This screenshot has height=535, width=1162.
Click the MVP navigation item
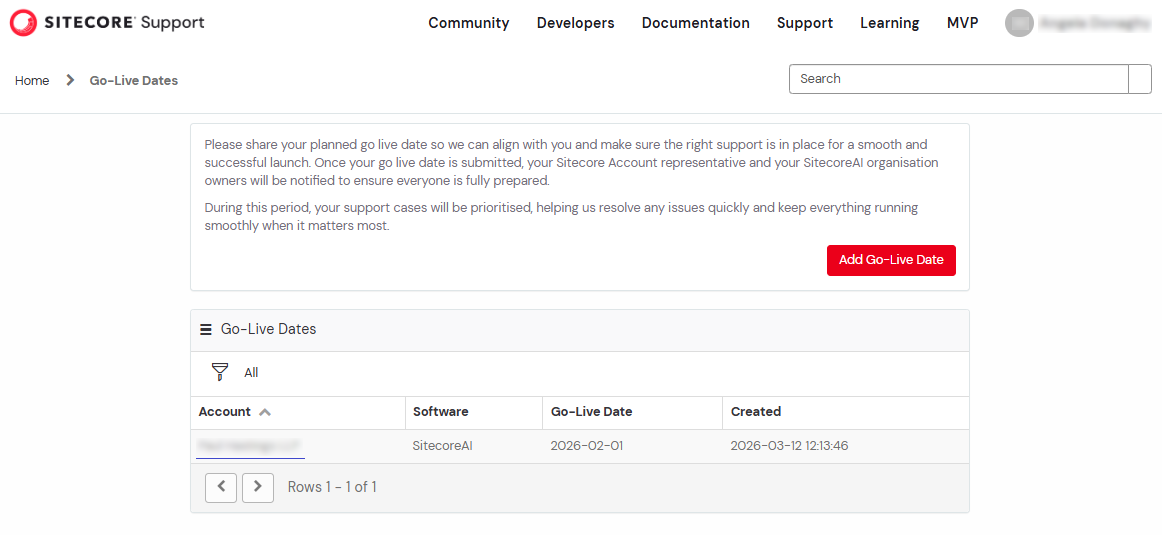pos(962,23)
